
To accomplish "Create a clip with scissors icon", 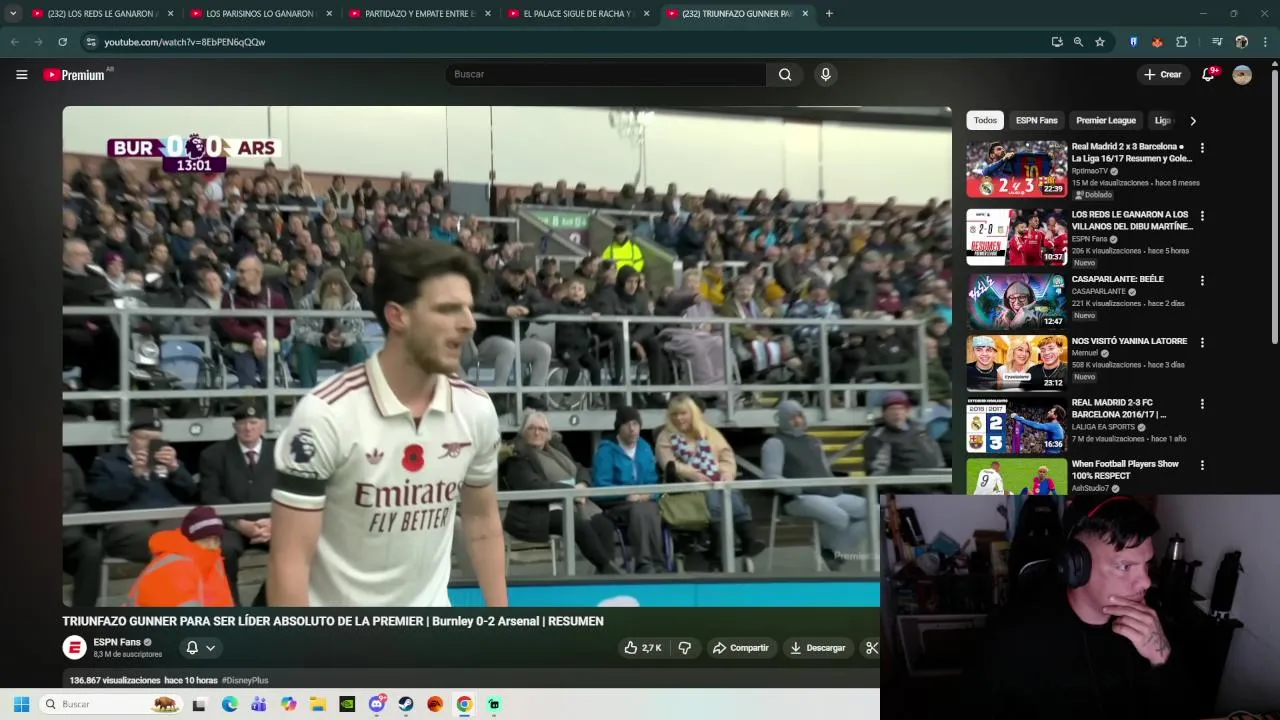I will click(871, 648).
